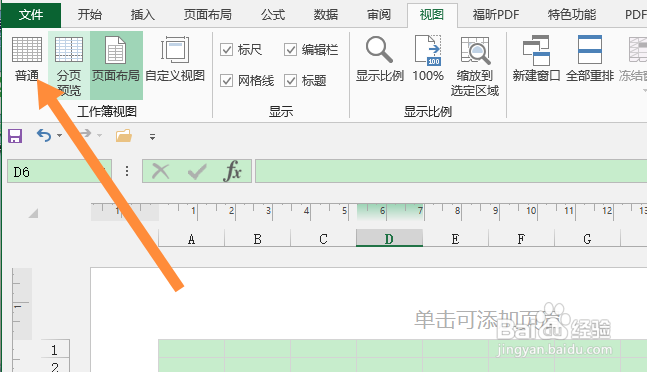The height and width of the screenshot is (372, 647).
Task: Switch to the Home (开始) tab
Action: pyautogui.click(x=90, y=15)
